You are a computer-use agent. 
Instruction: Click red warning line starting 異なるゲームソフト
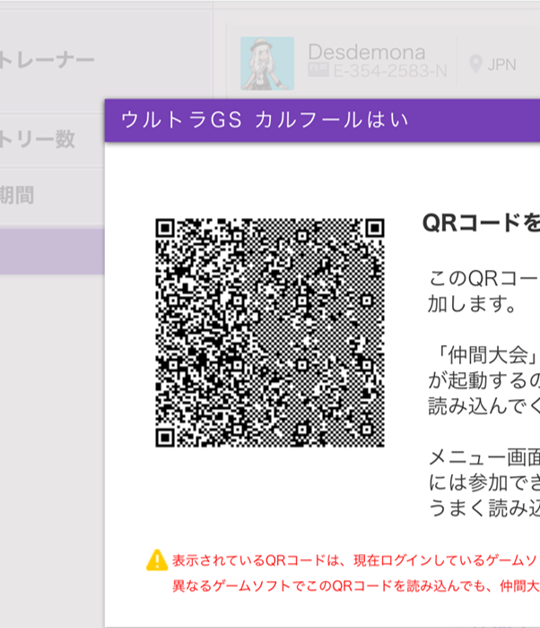pos(356,586)
